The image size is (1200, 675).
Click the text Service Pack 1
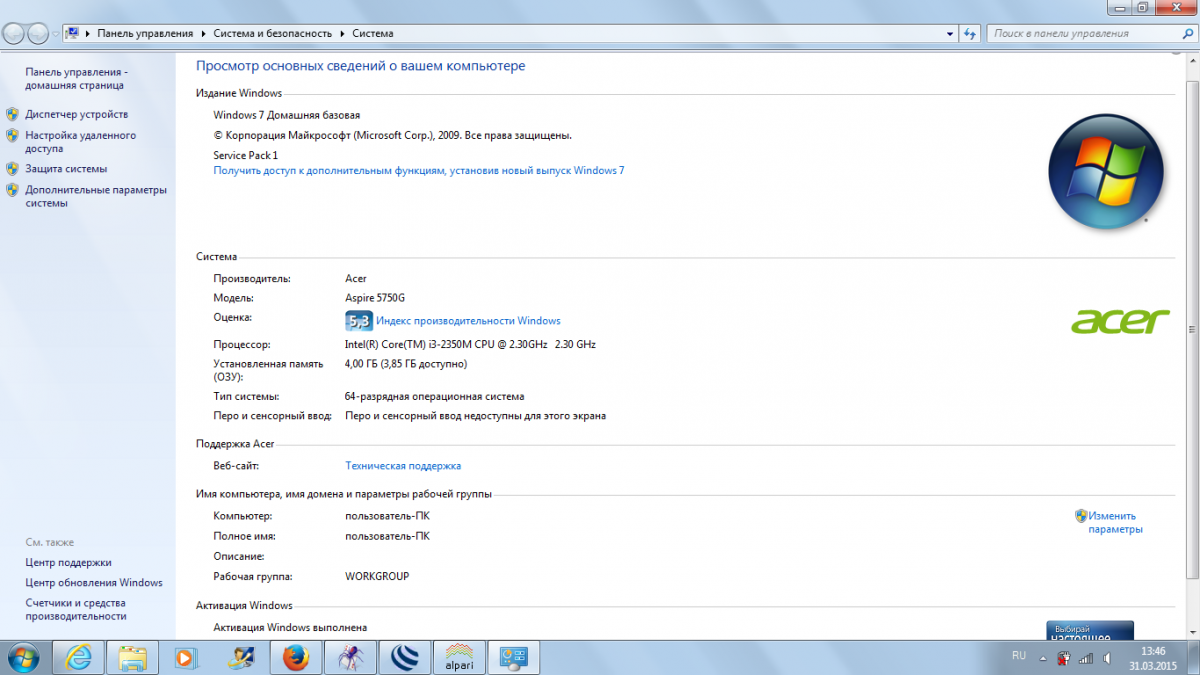click(x=246, y=155)
